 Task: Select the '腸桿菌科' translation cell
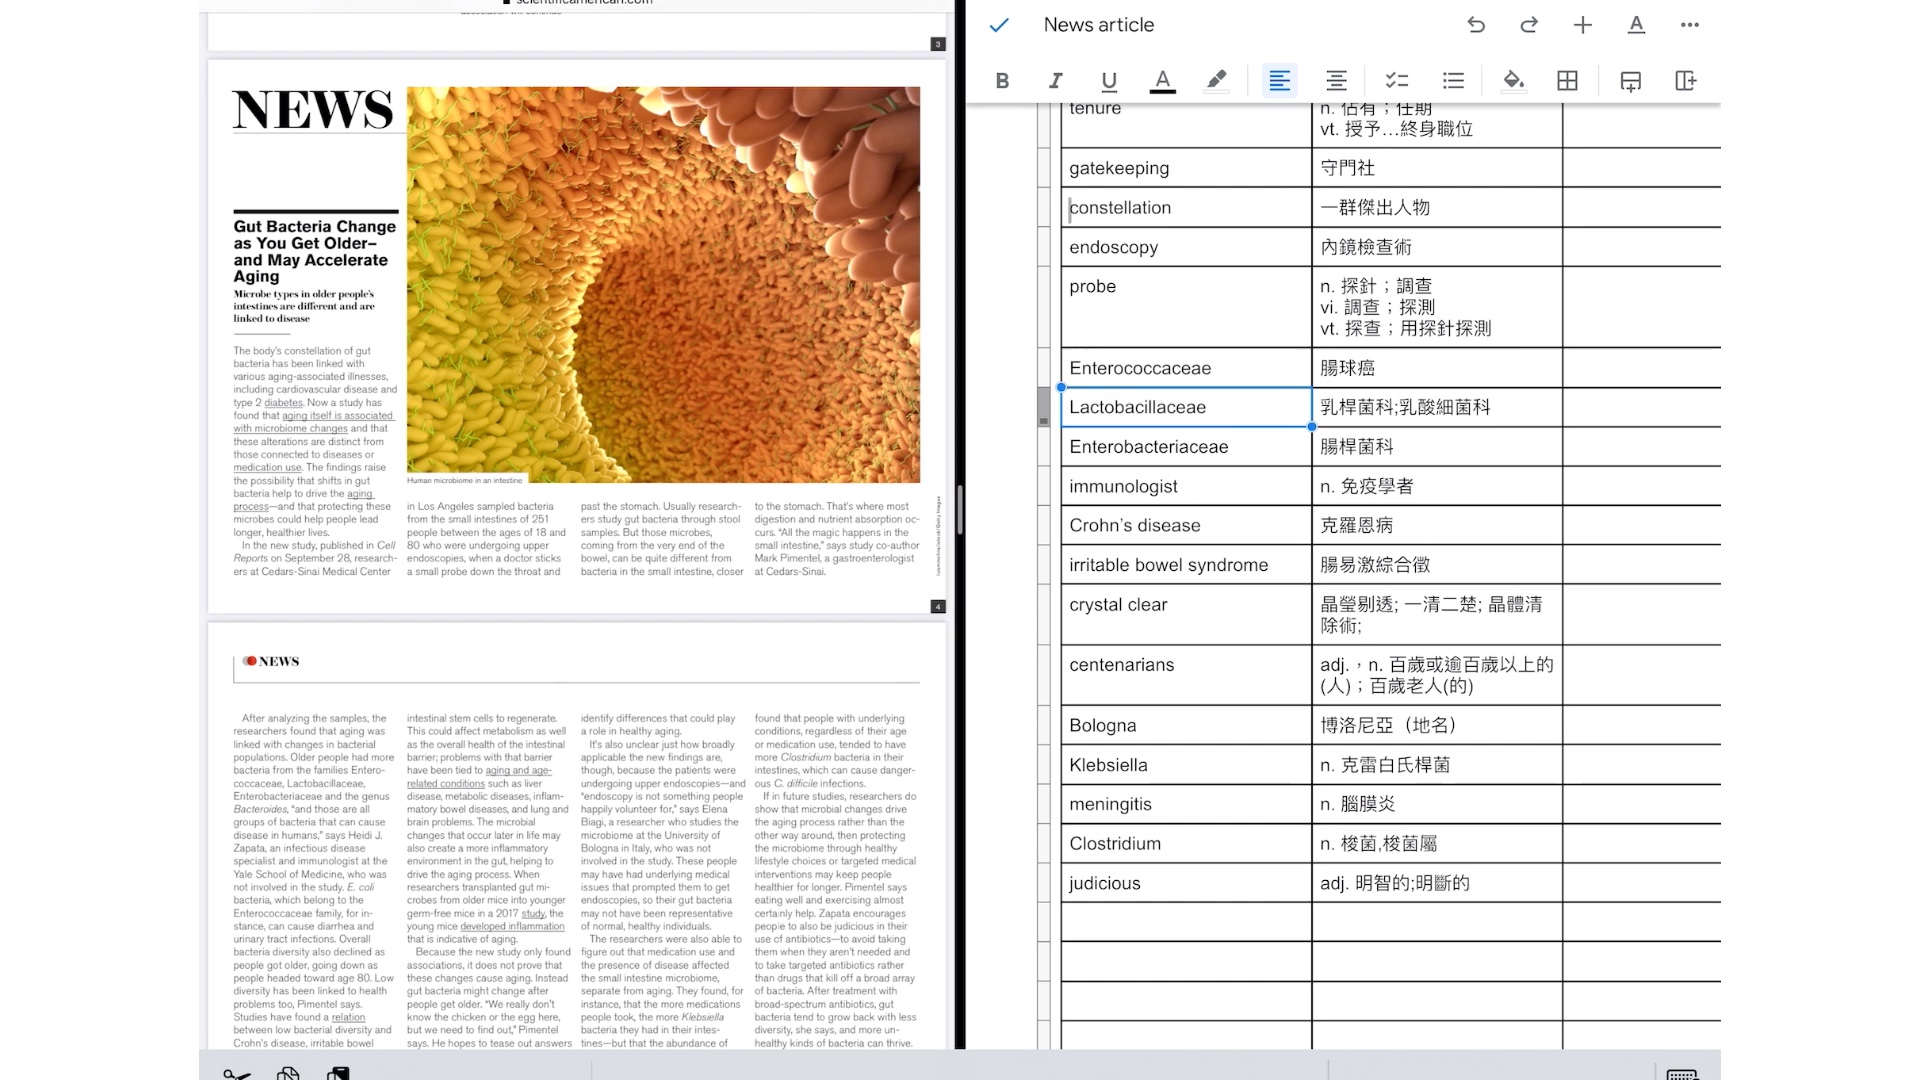click(1437, 447)
